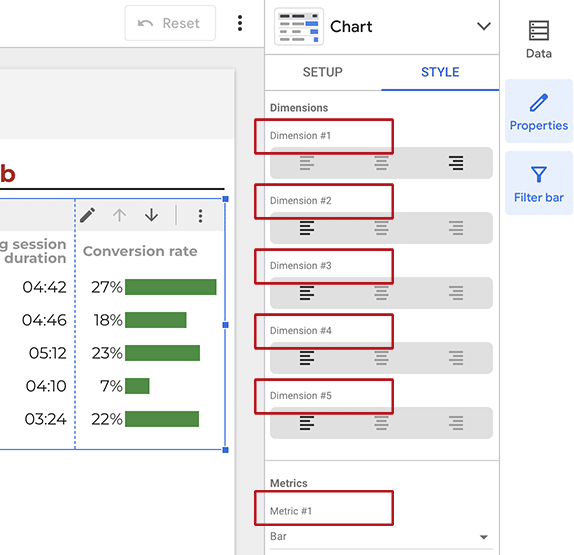Left-align Dimension #4

point(307,358)
